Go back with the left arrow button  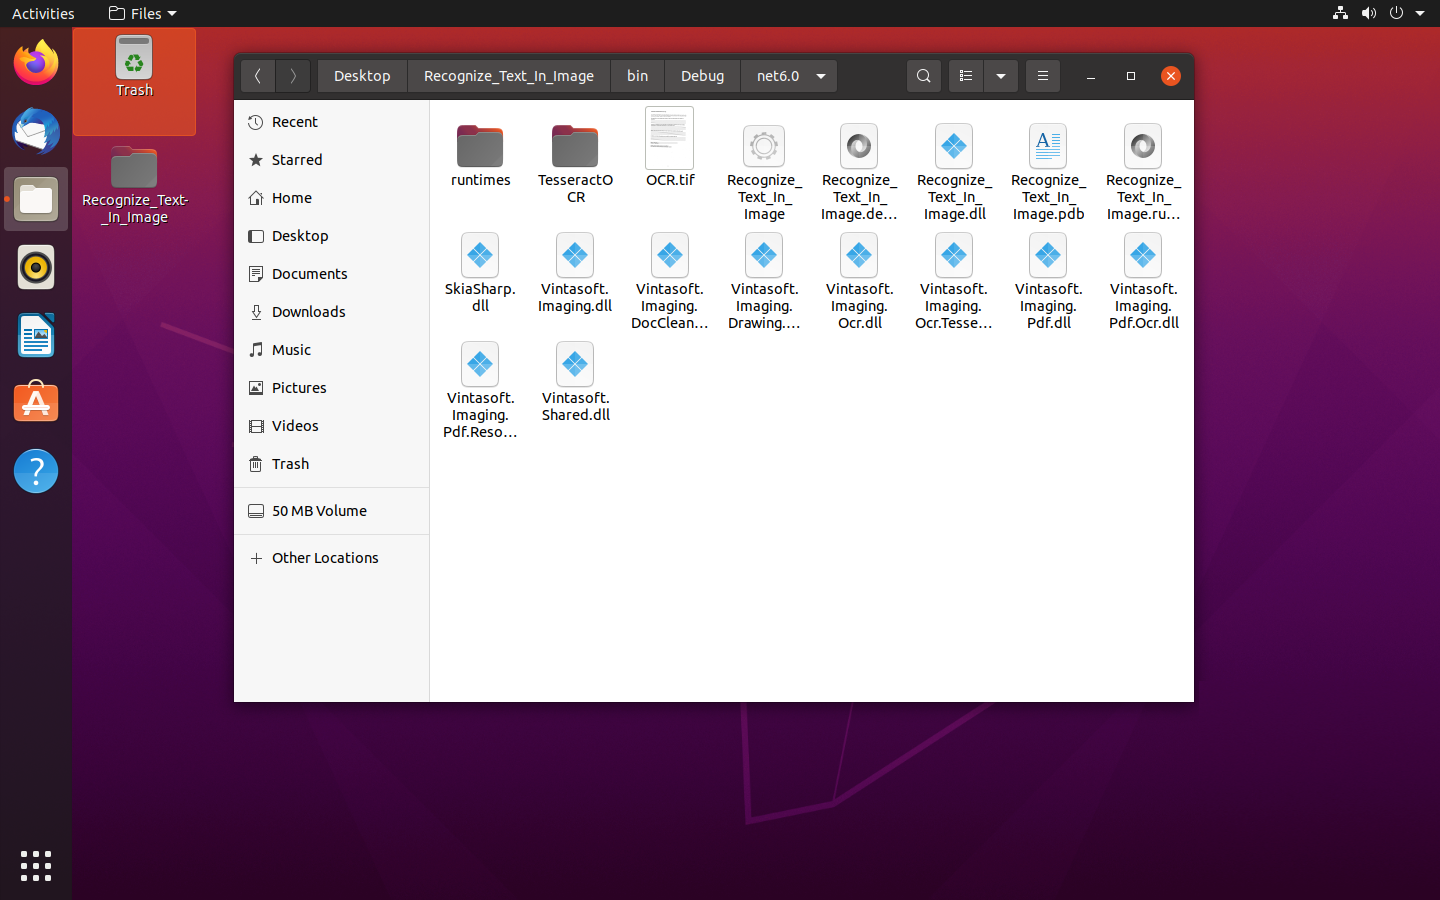(258, 76)
